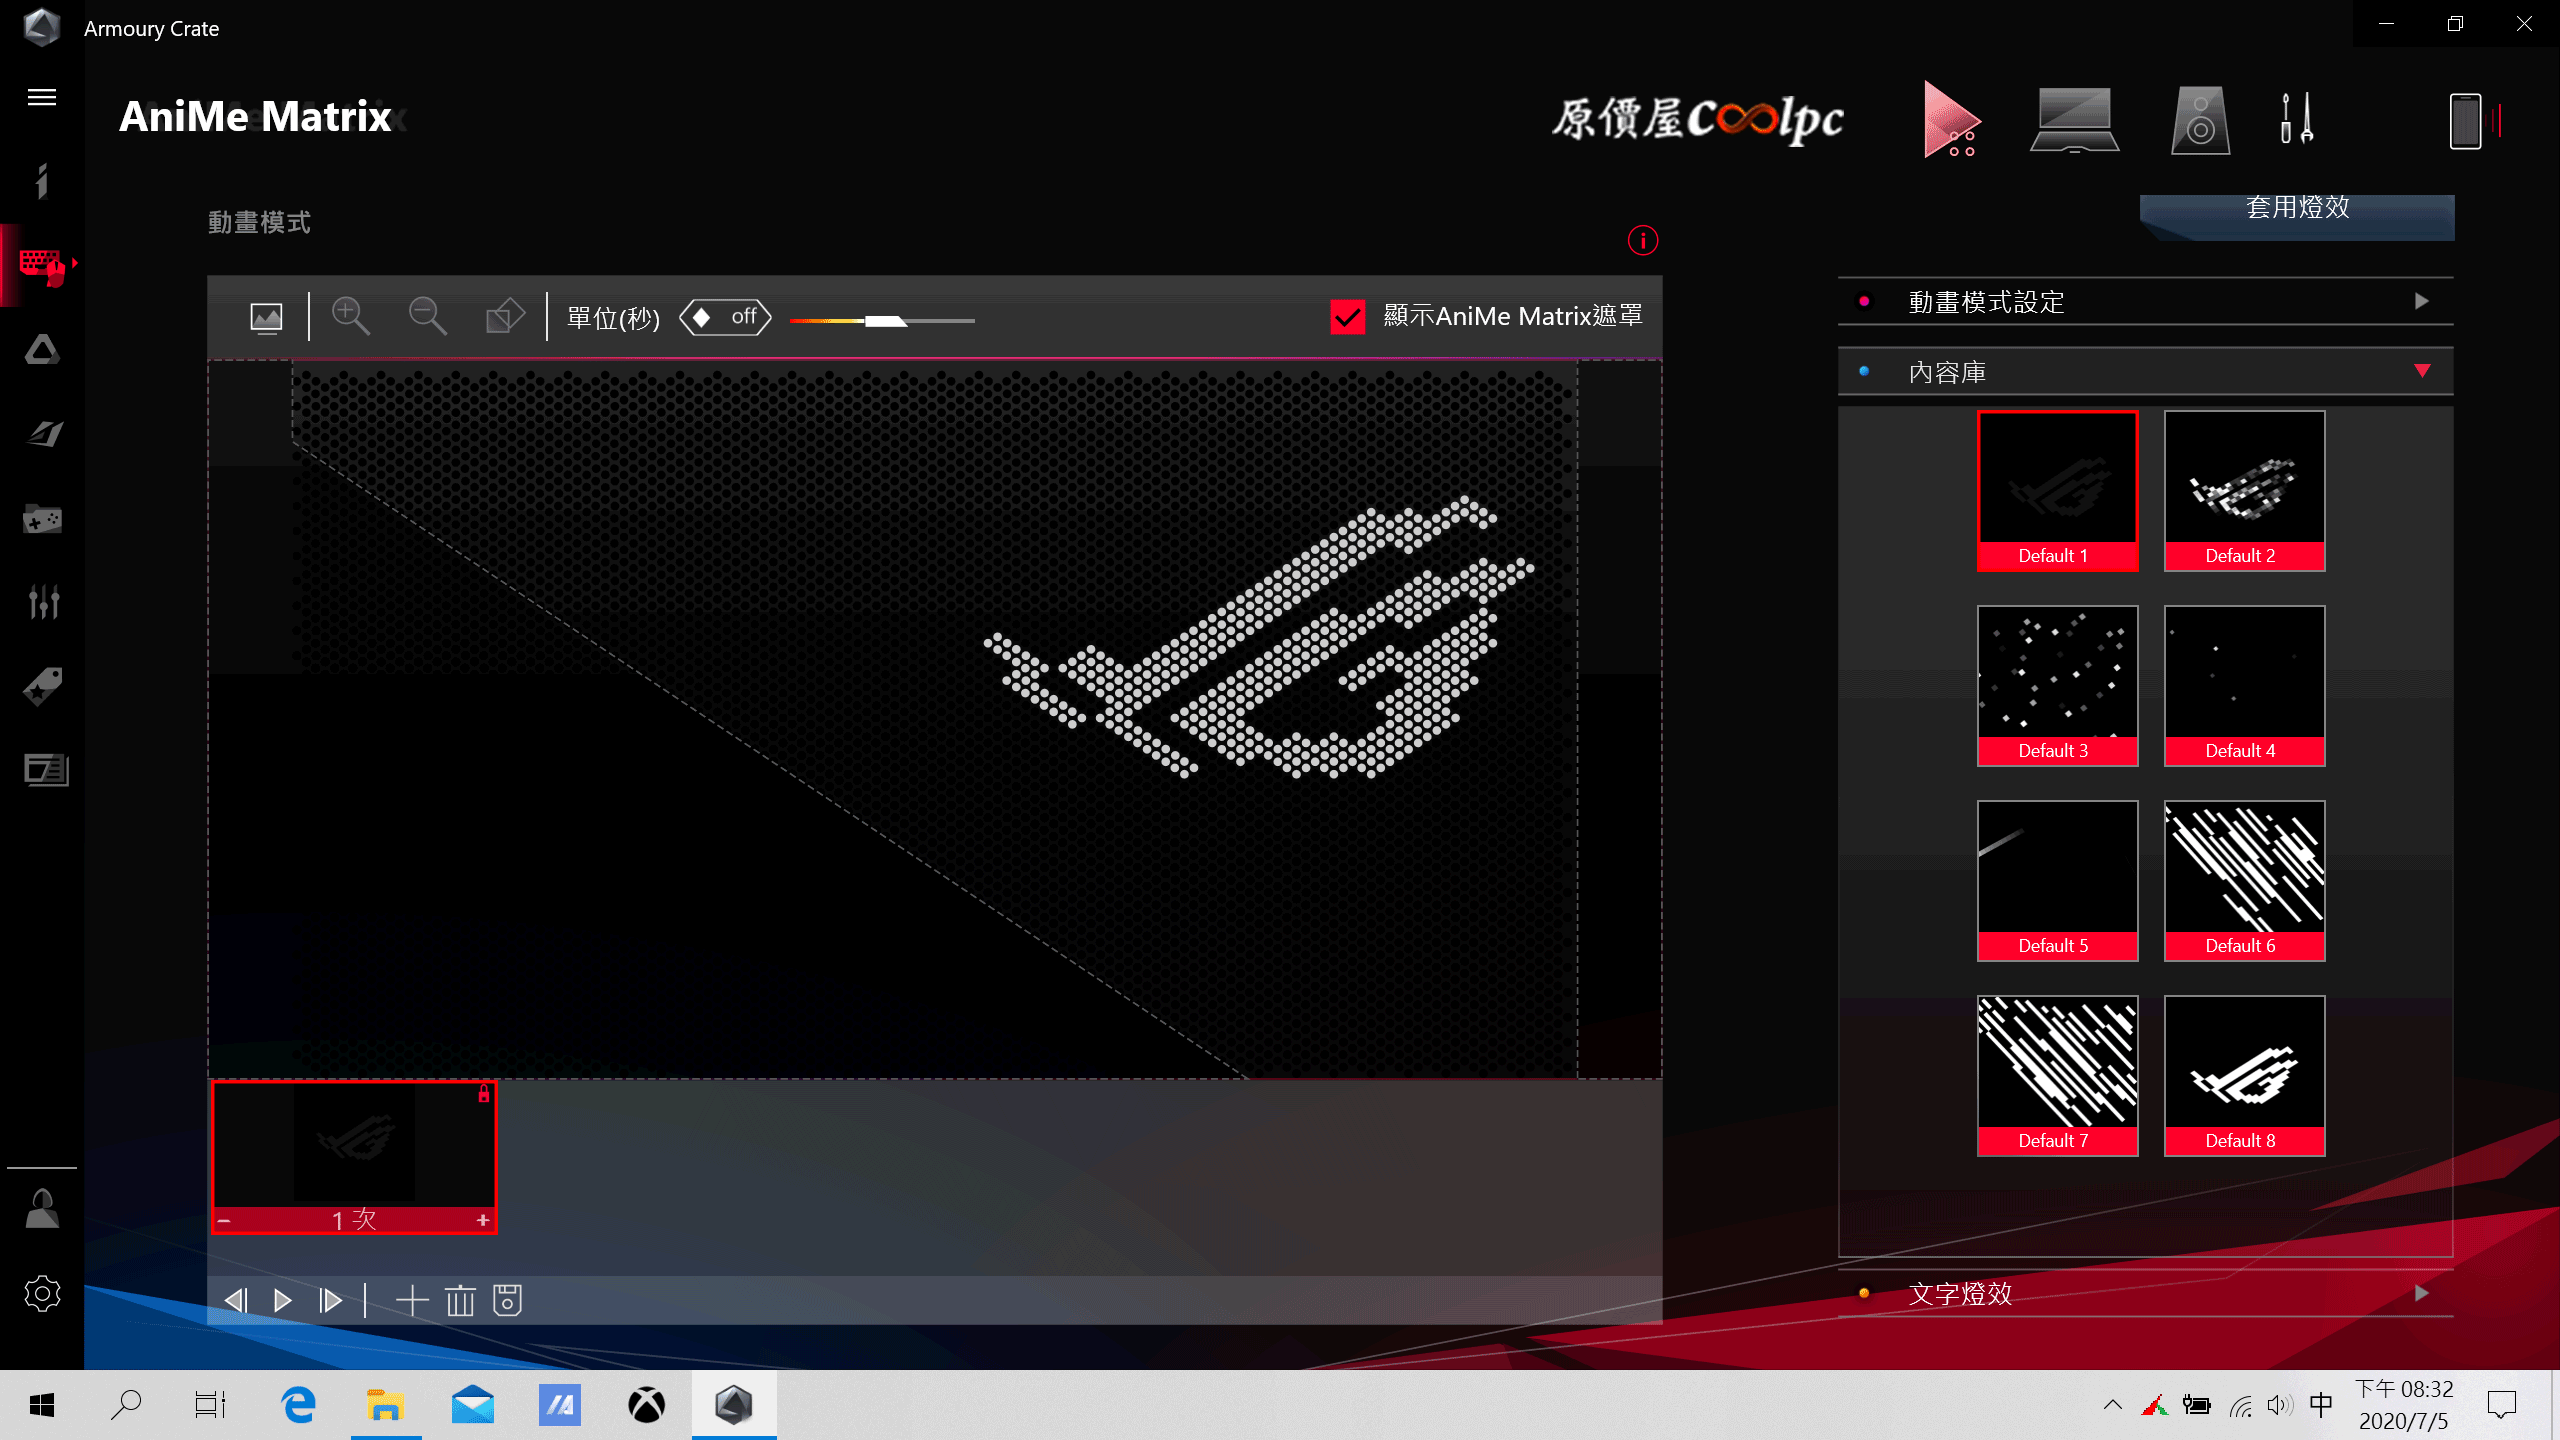Select the 內容庫 panel header
Viewport: 2560px width, 1440px height.
(x=2146, y=372)
